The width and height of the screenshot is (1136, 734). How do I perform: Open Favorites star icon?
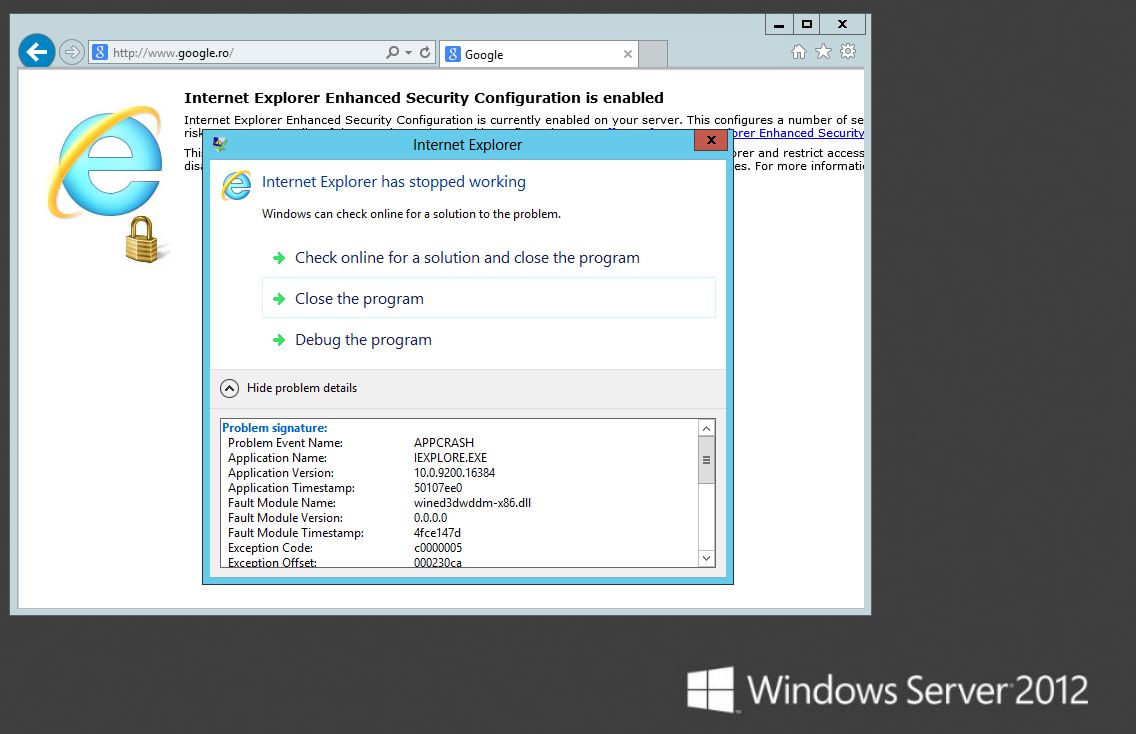[x=823, y=51]
